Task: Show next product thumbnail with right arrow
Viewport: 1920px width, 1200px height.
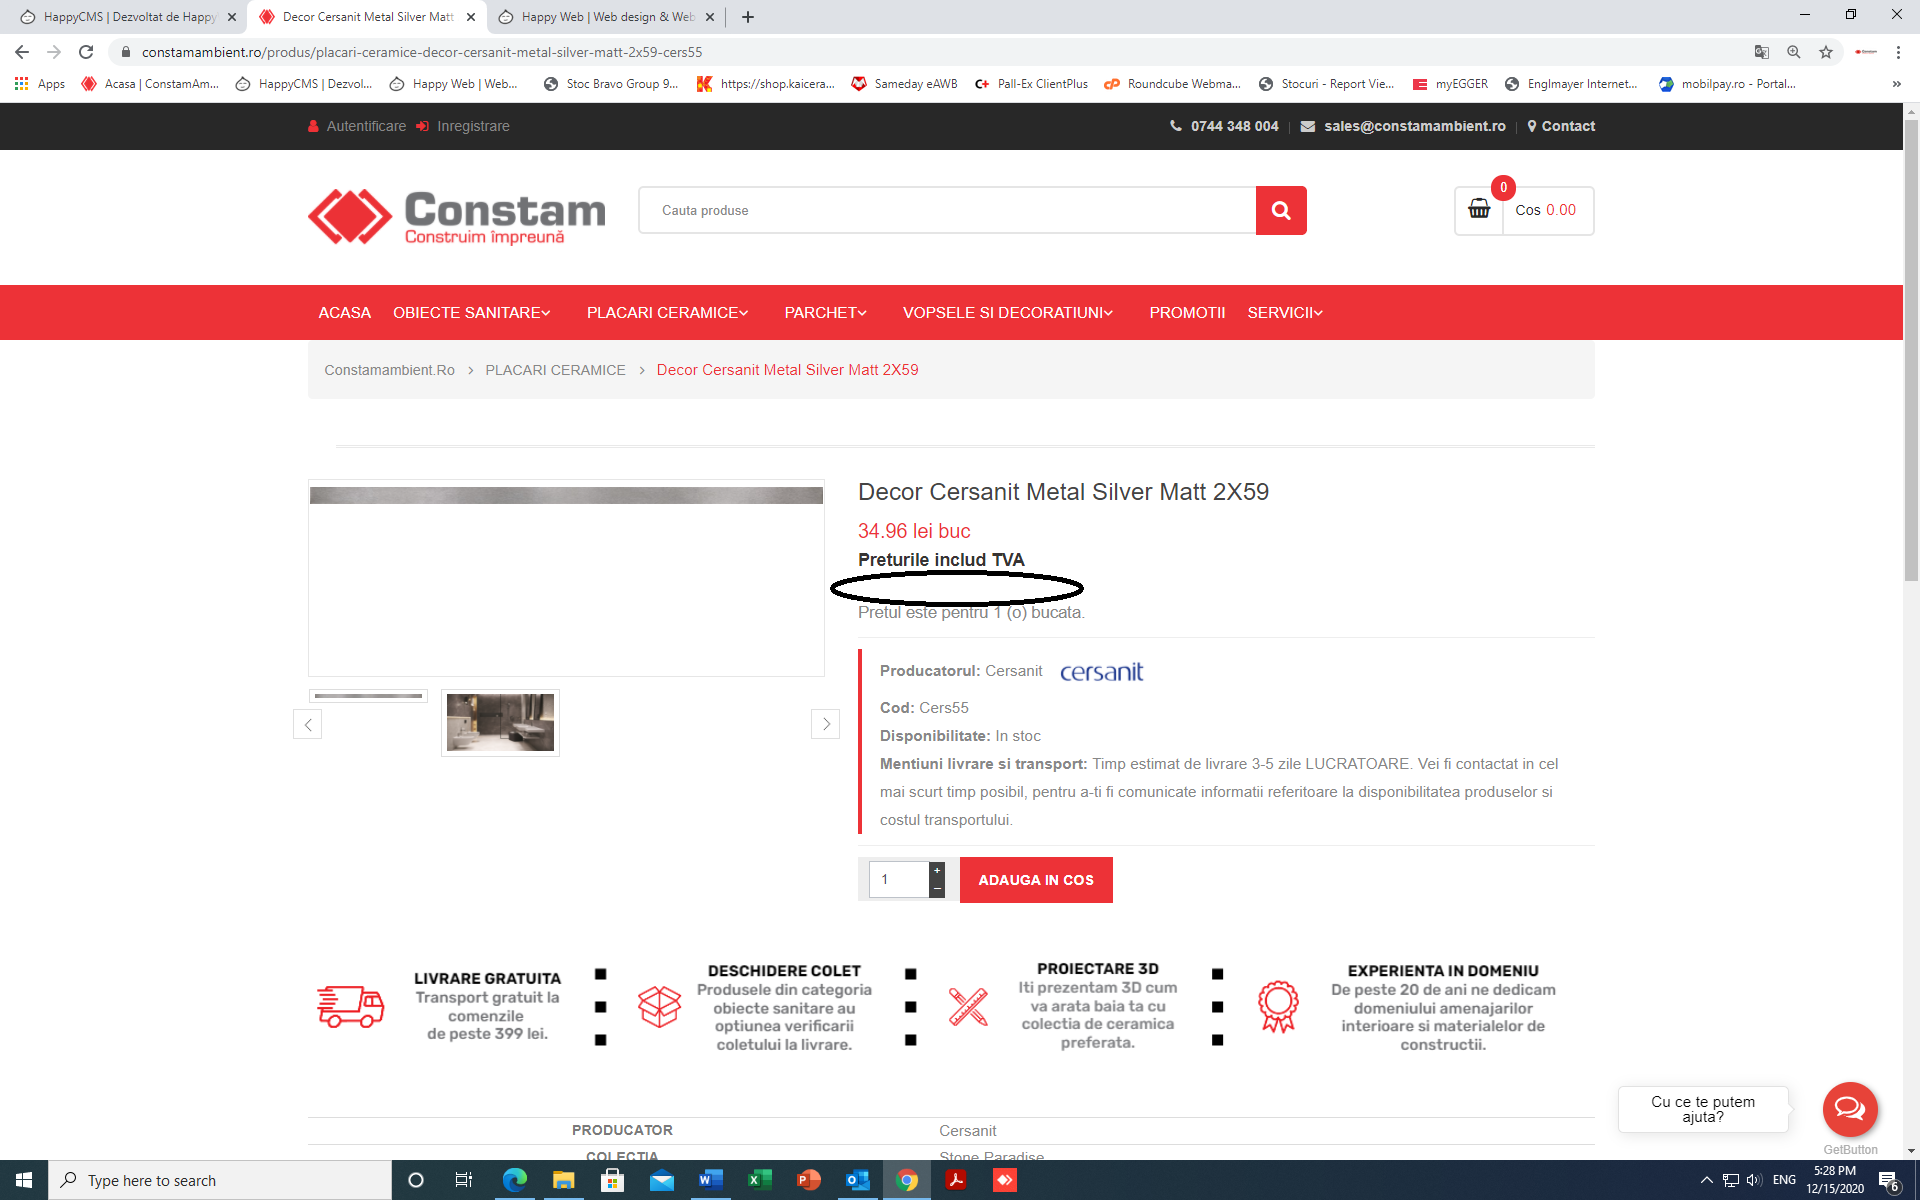Action: 825,724
